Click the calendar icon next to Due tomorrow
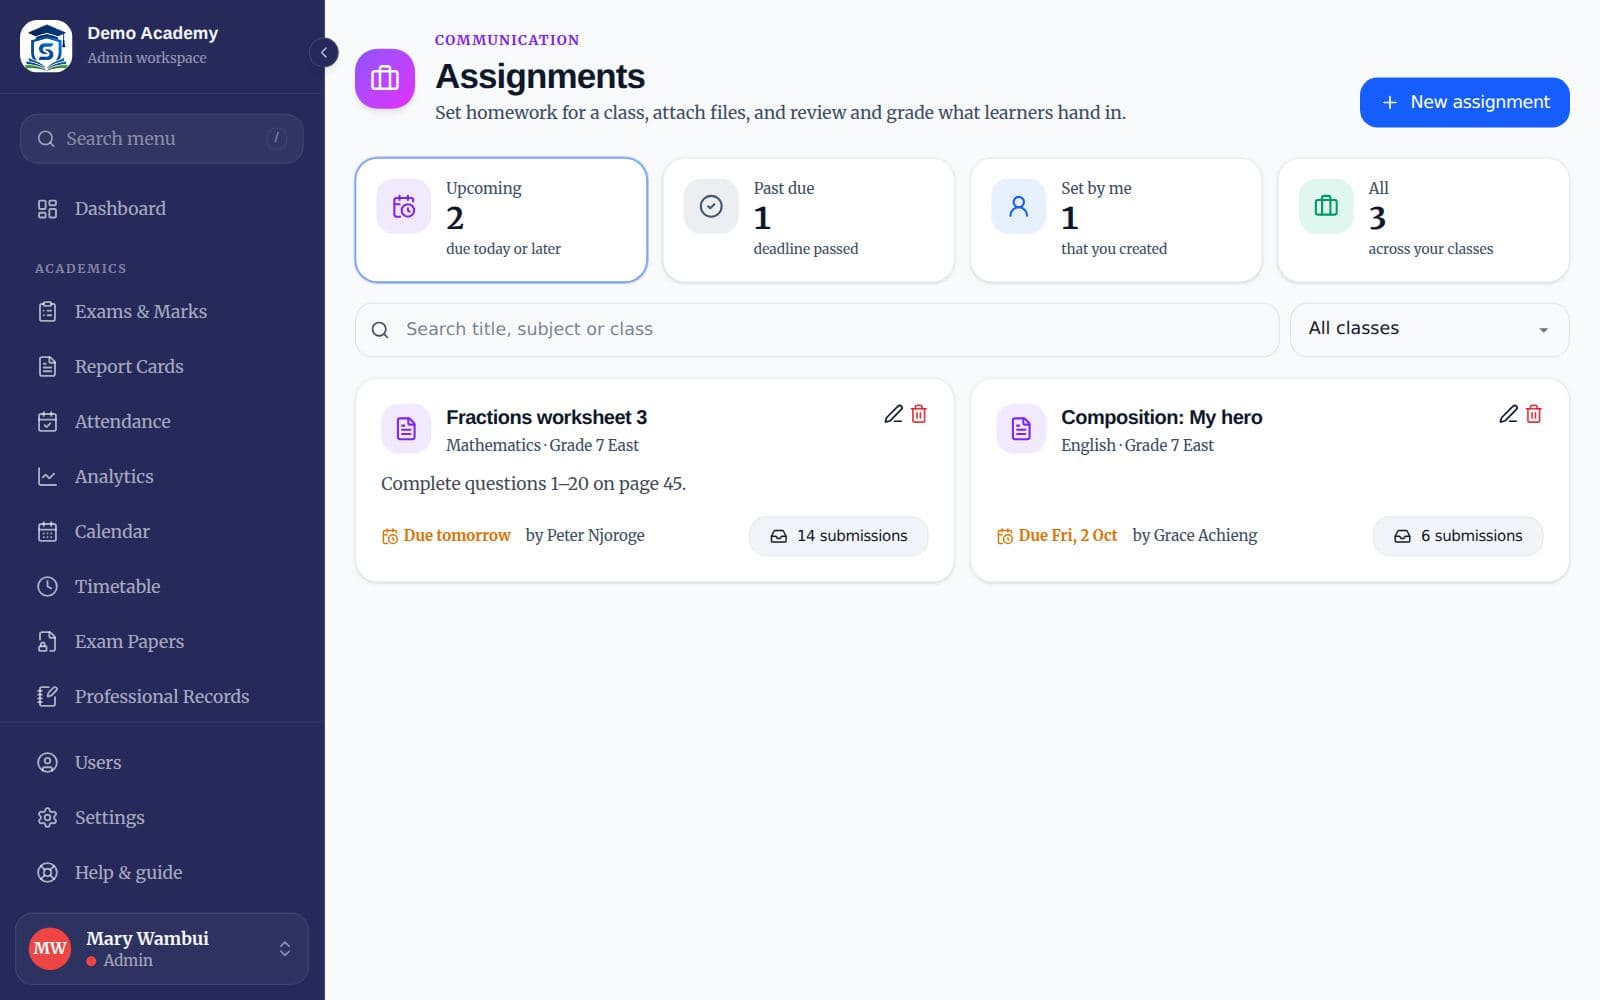Screen dimensions: 1600x1000 [390, 537]
